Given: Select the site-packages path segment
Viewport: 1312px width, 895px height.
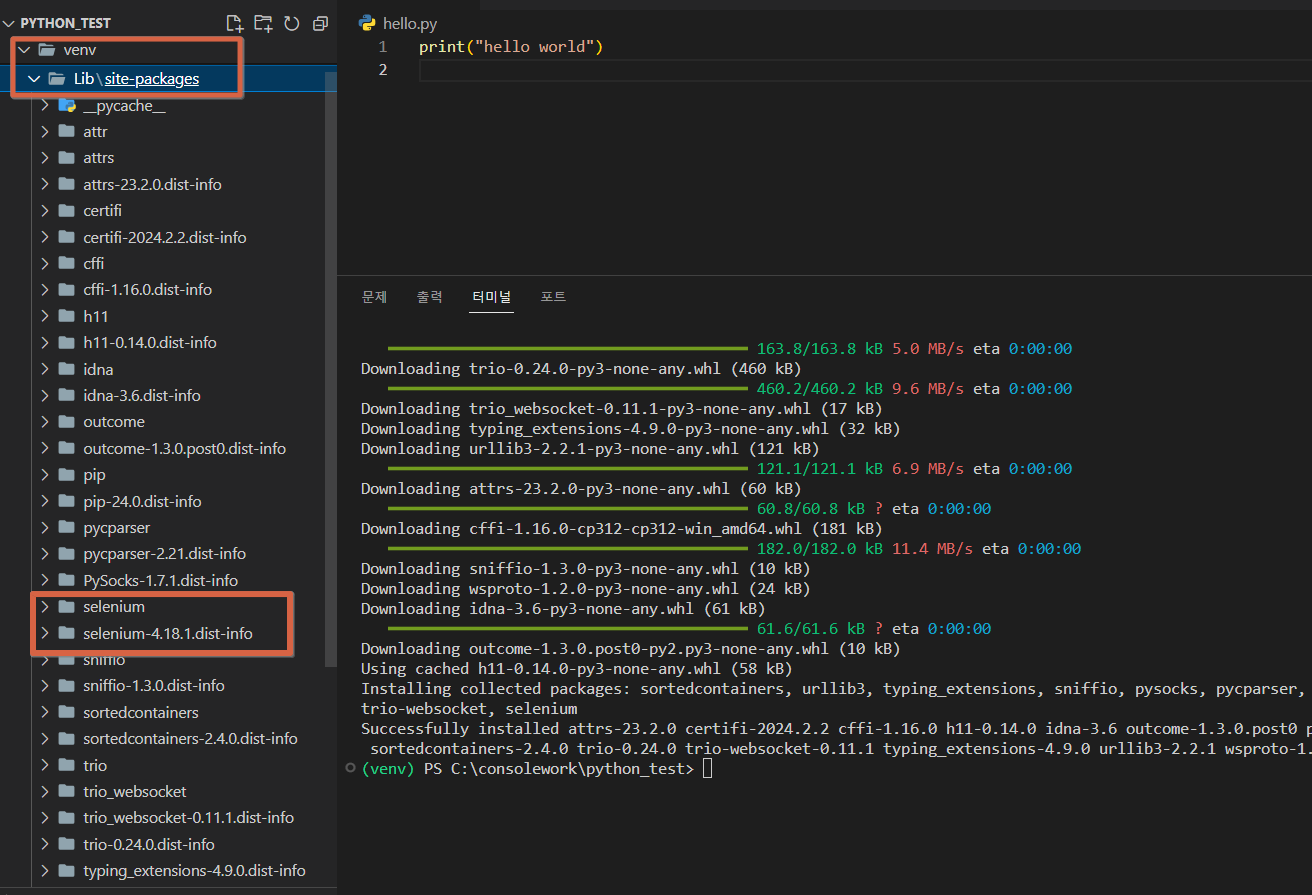Looking at the screenshot, I should point(152,78).
